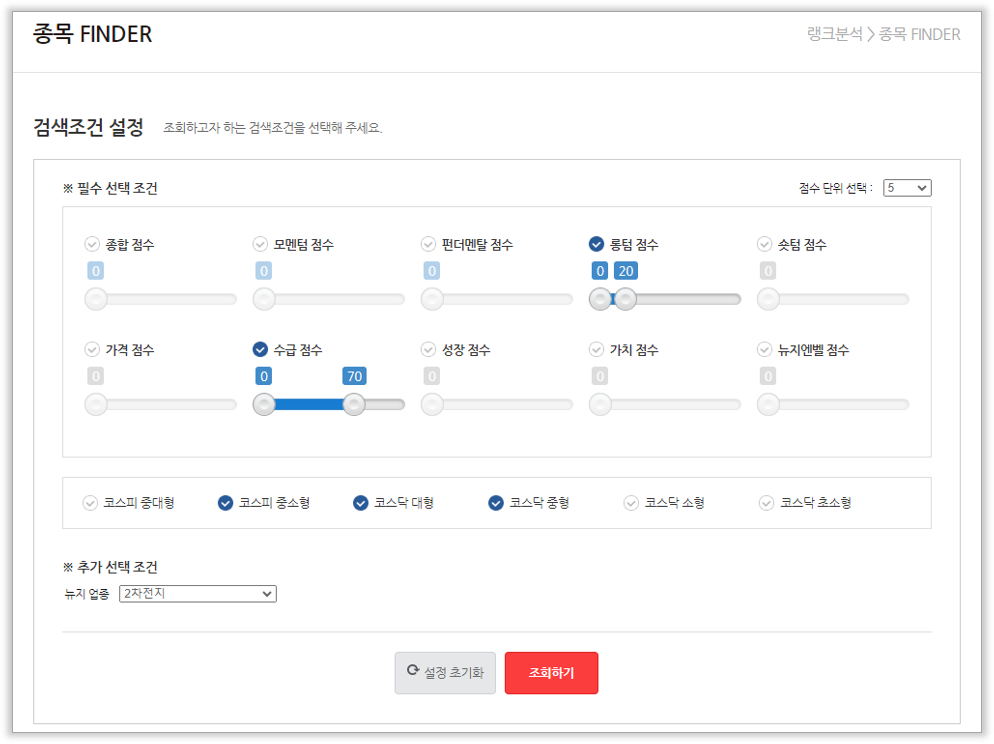Enable the 모멘텀 점수 checkbox
Image resolution: width=994 pixels, height=744 pixels.
[261, 244]
